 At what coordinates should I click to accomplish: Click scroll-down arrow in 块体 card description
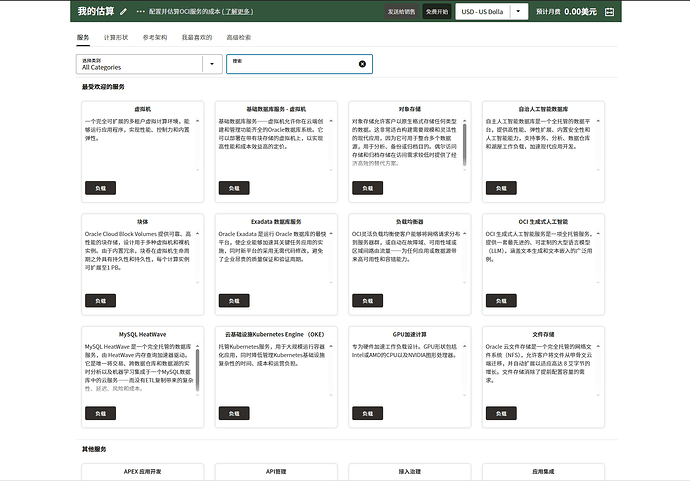(x=198, y=283)
